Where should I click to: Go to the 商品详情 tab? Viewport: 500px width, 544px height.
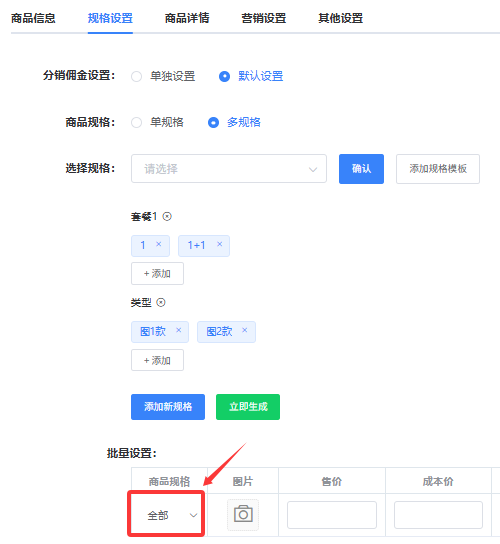(x=187, y=18)
